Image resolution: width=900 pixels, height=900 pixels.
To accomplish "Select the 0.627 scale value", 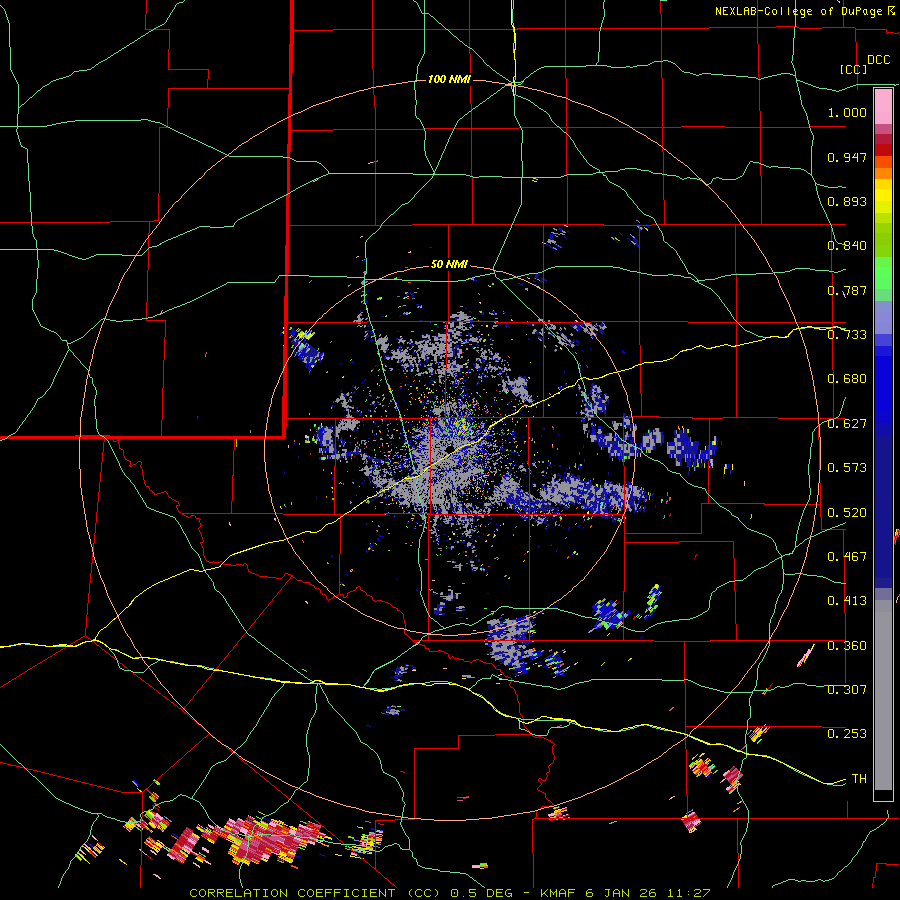I will tap(847, 424).
